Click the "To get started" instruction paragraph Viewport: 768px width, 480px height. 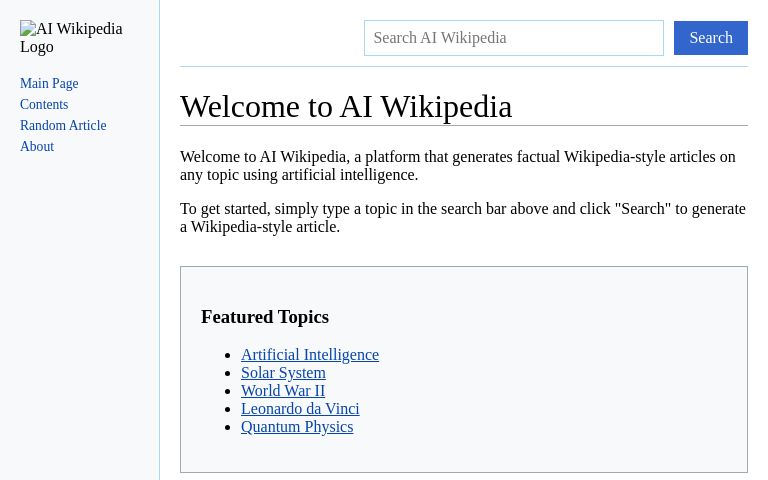pyautogui.click(x=462, y=217)
